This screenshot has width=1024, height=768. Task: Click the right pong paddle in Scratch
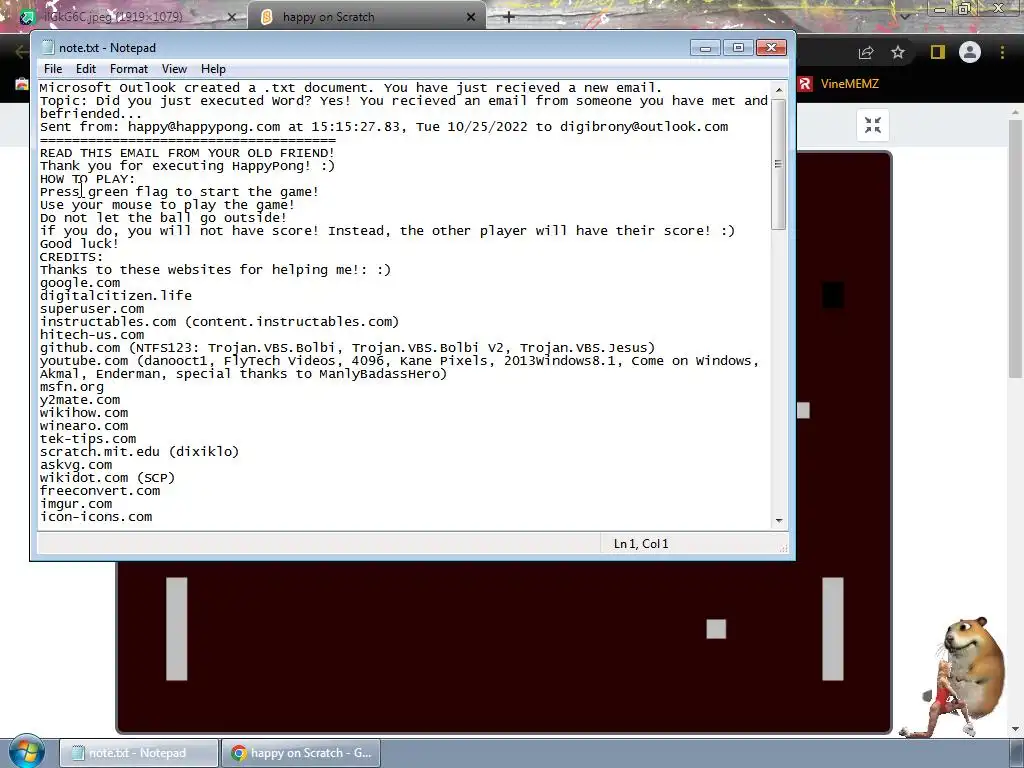coord(833,628)
